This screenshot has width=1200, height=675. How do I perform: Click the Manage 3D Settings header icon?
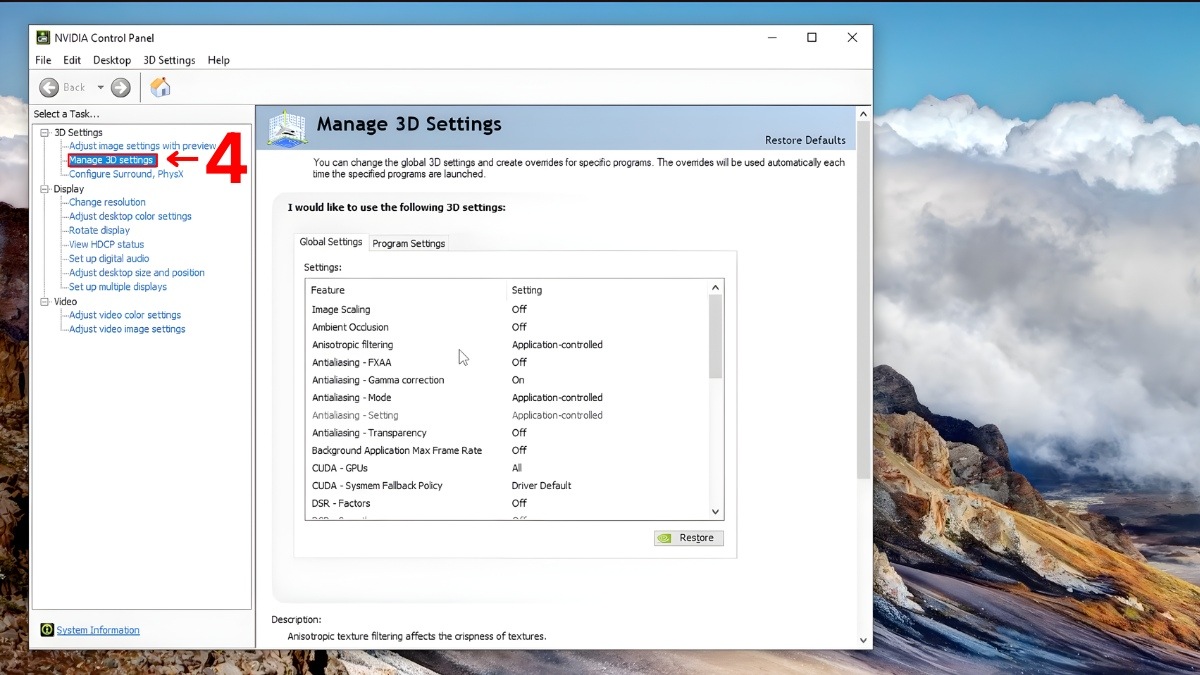coord(287,128)
